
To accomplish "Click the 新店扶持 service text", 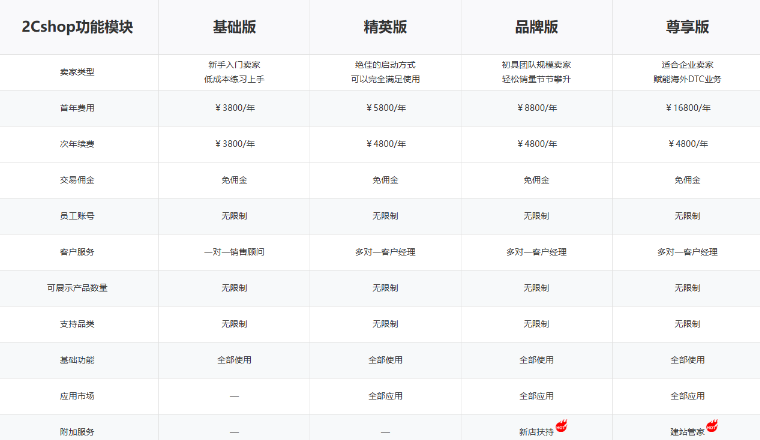I will click(x=536, y=432).
